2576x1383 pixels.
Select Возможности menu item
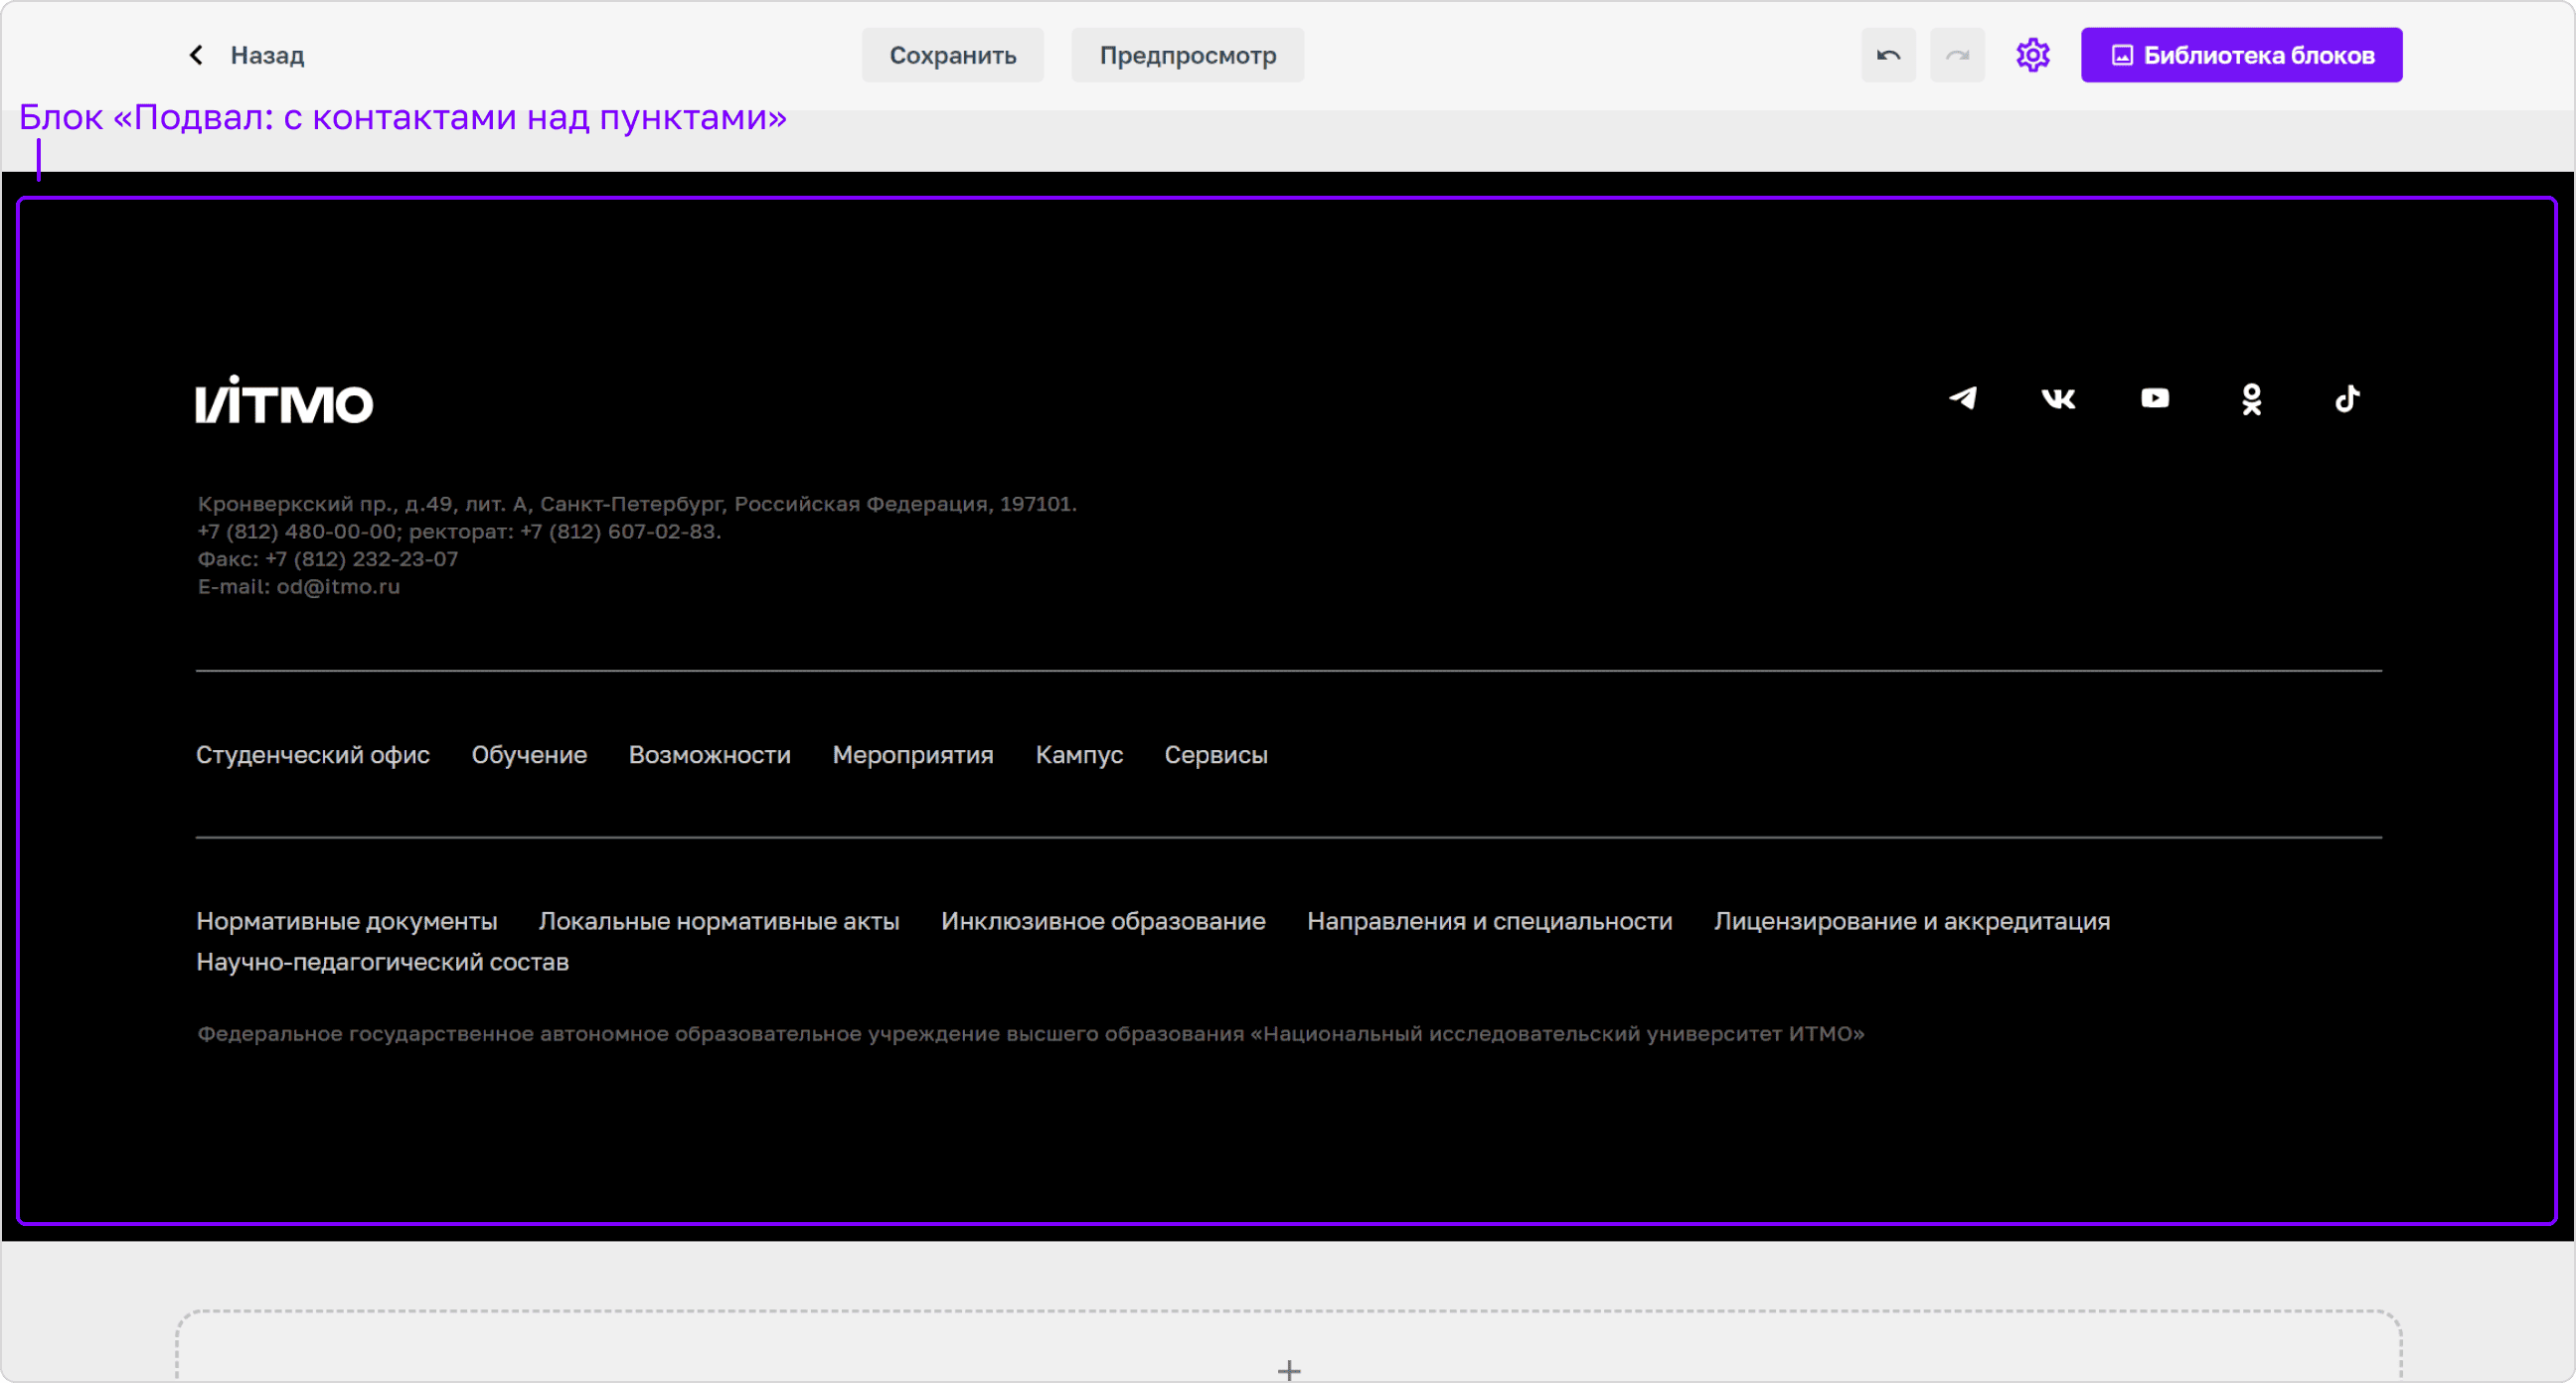tap(709, 755)
